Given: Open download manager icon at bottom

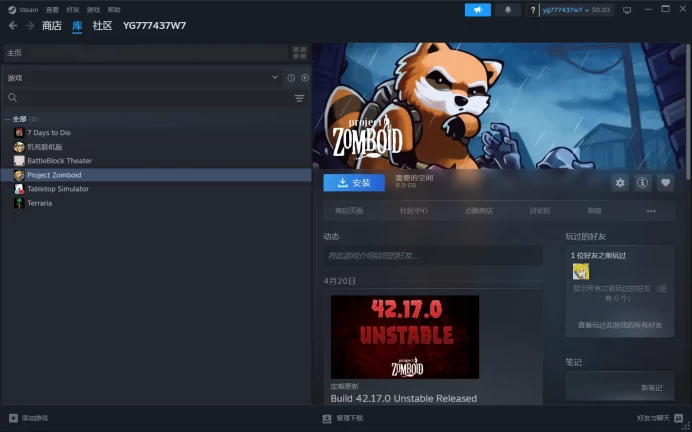Looking at the screenshot, I should (x=327, y=418).
